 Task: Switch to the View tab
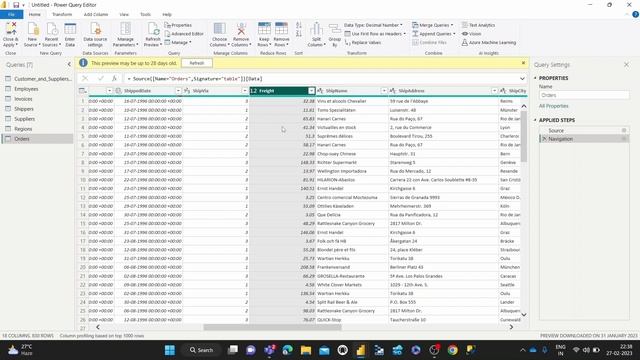tap(124, 14)
